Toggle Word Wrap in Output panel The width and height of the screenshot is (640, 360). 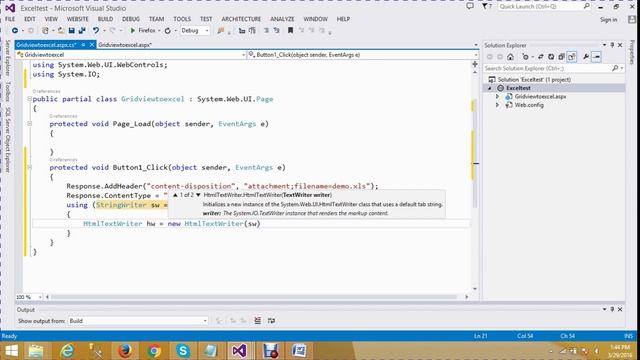pyautogui.click(x=271, y=321)
